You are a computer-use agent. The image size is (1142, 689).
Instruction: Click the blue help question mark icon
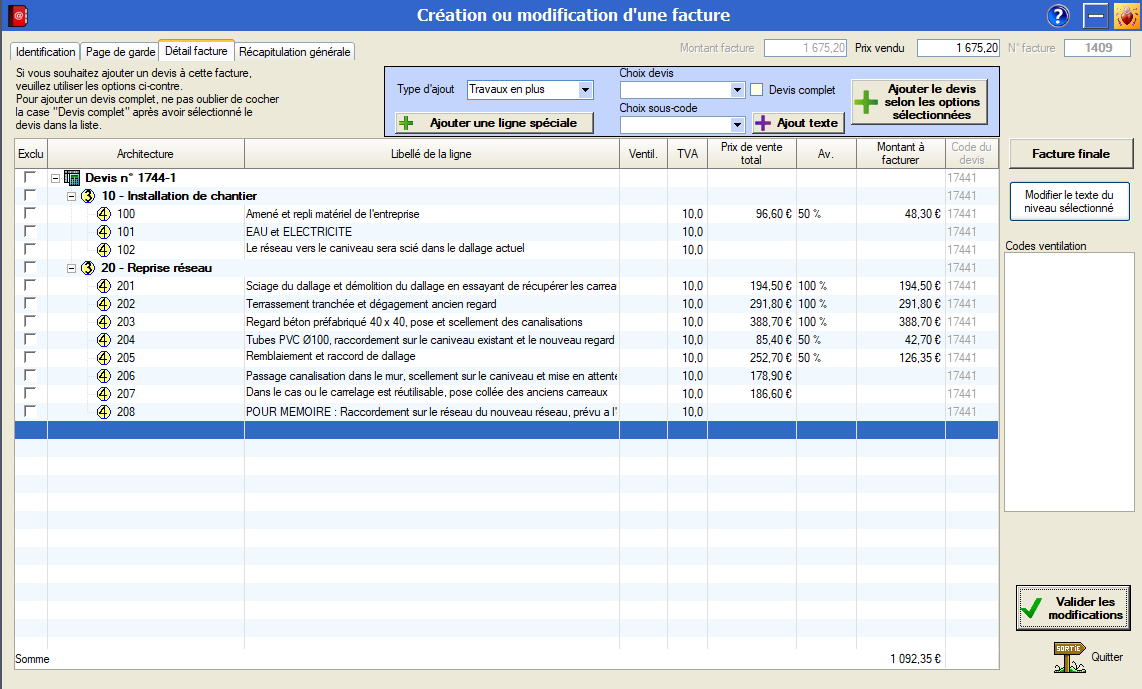[1058, 16]
